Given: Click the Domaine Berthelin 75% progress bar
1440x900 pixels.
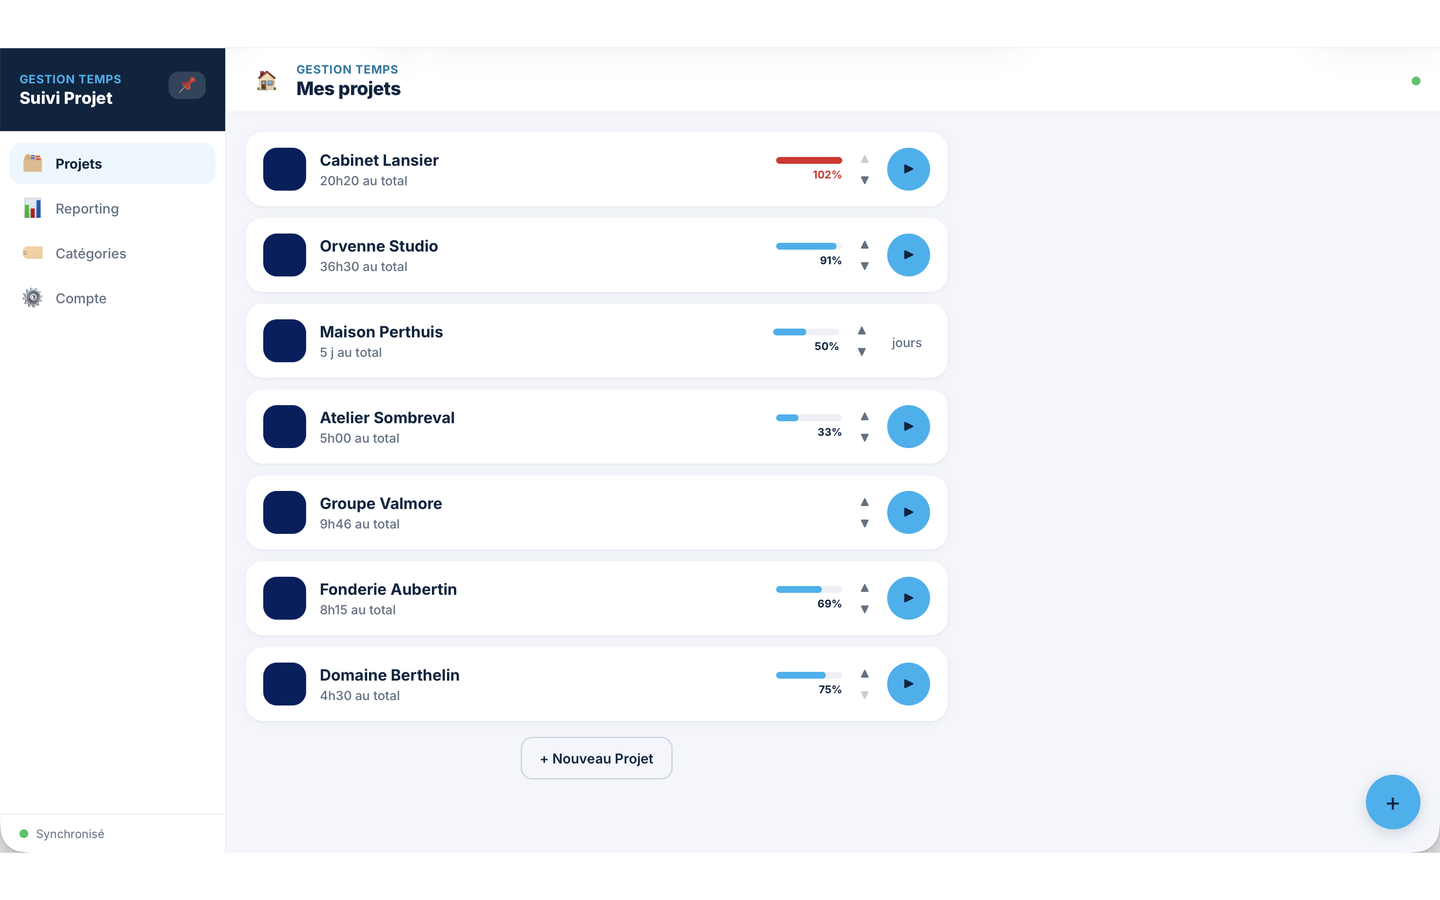Looking at the screenshot, I should pos(809,675).
